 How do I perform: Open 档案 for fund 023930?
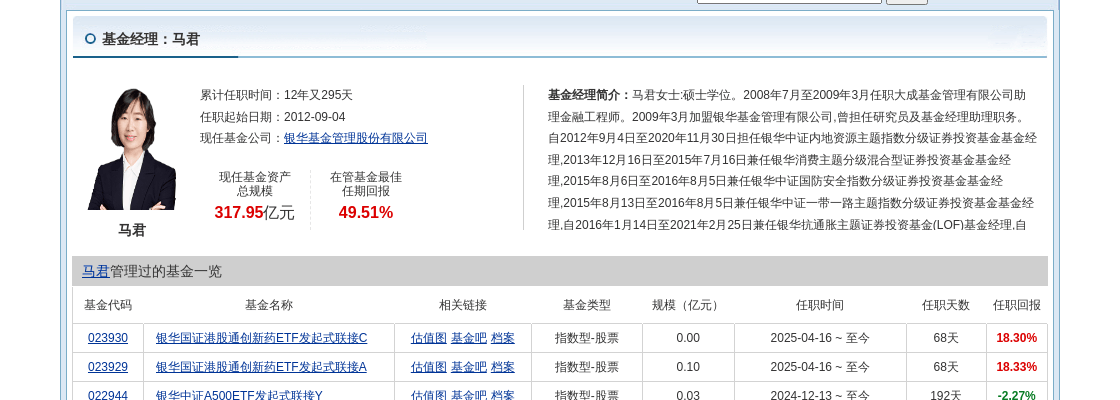click(503, 338)
